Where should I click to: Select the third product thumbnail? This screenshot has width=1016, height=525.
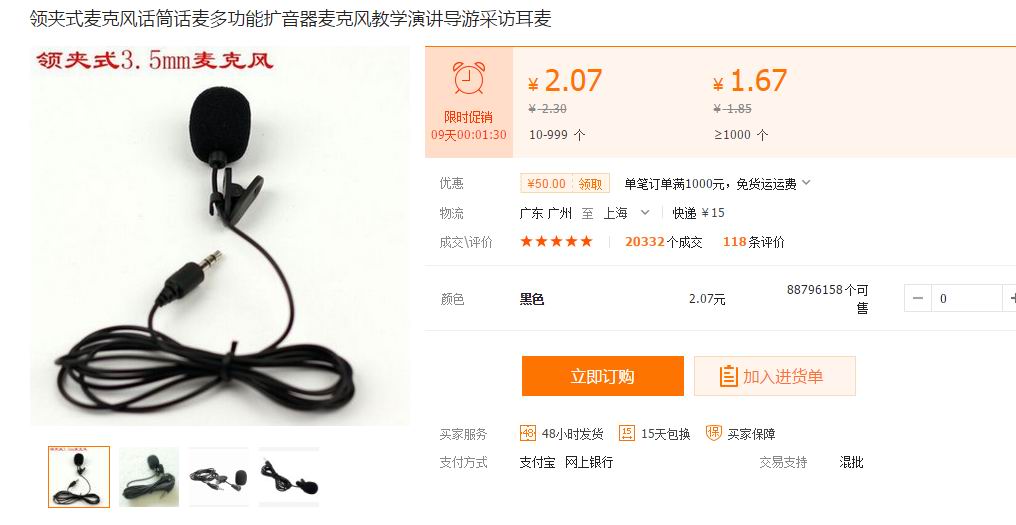pos(218,476)
